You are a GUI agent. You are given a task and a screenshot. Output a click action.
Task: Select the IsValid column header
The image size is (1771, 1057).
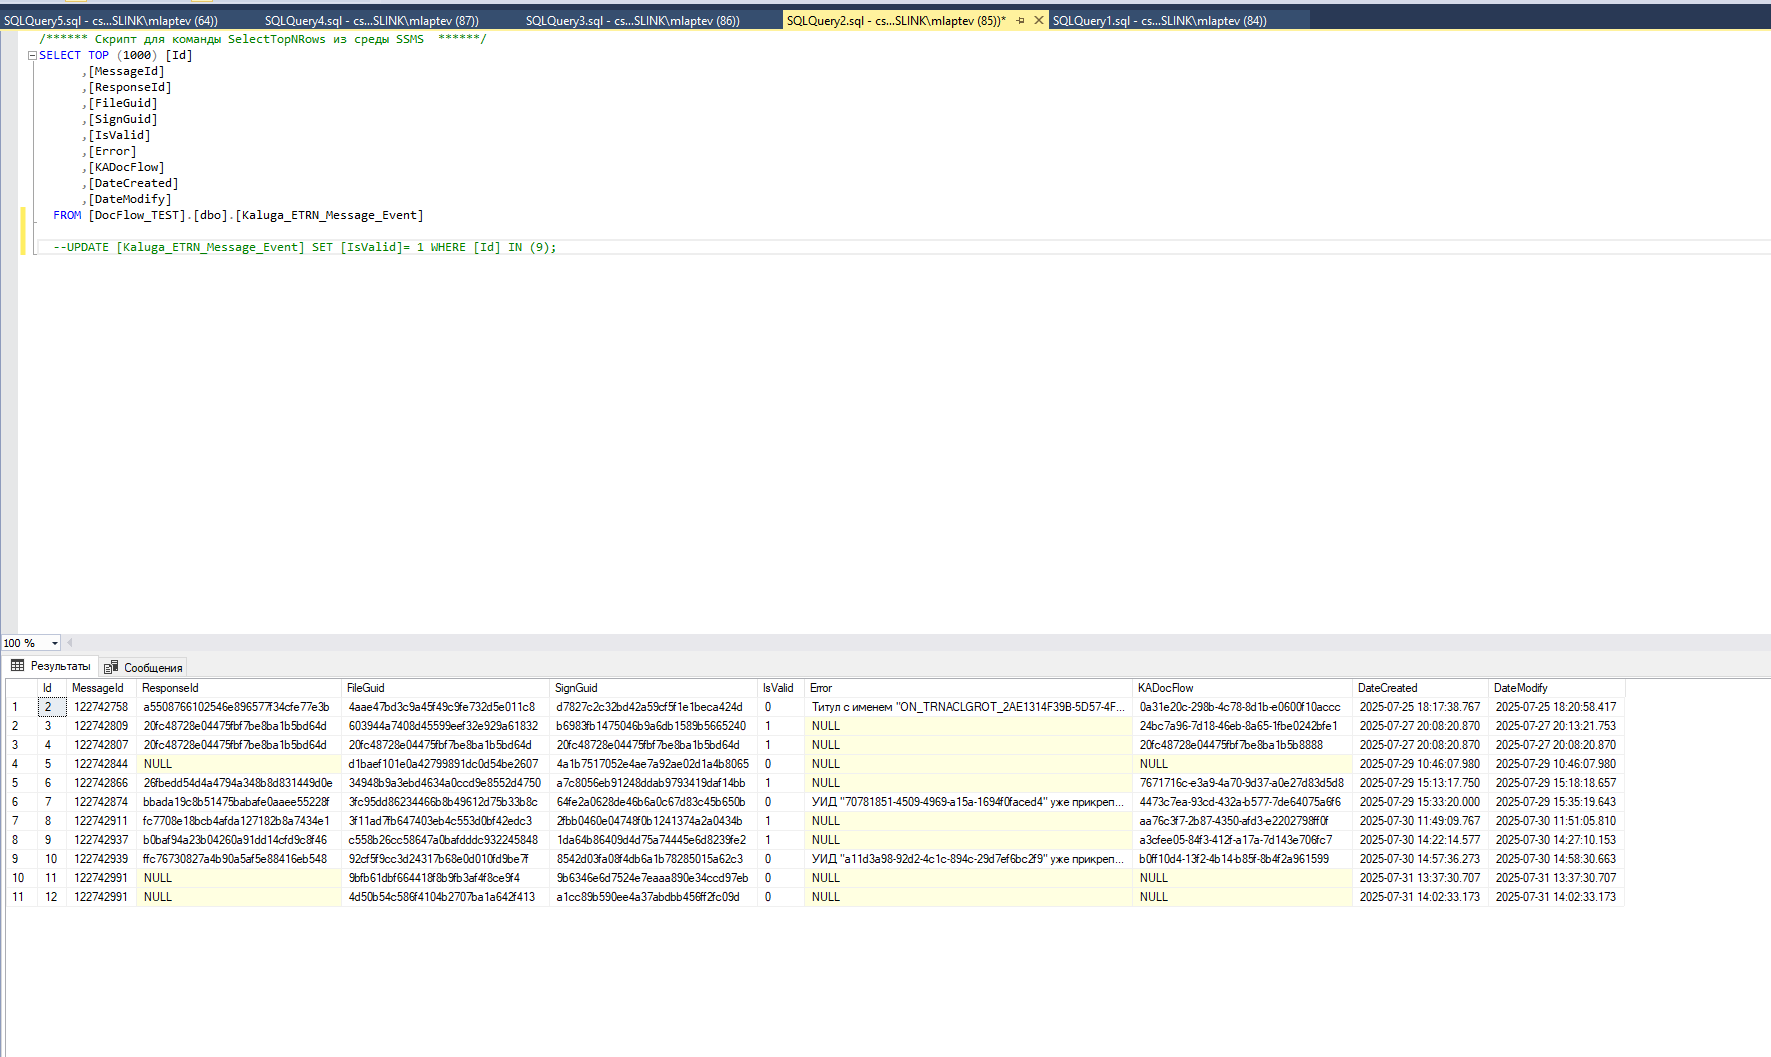click(780, 688)
